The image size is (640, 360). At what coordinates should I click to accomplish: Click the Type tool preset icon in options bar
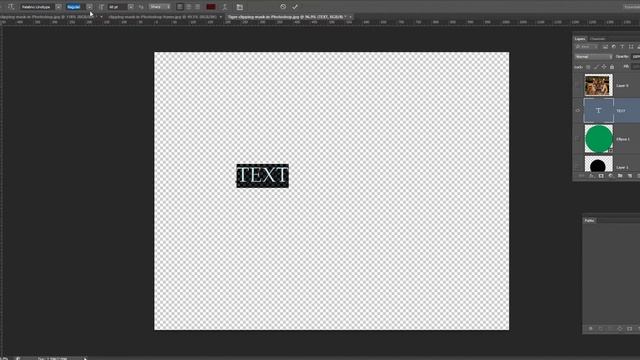click(x=11, y=7)
